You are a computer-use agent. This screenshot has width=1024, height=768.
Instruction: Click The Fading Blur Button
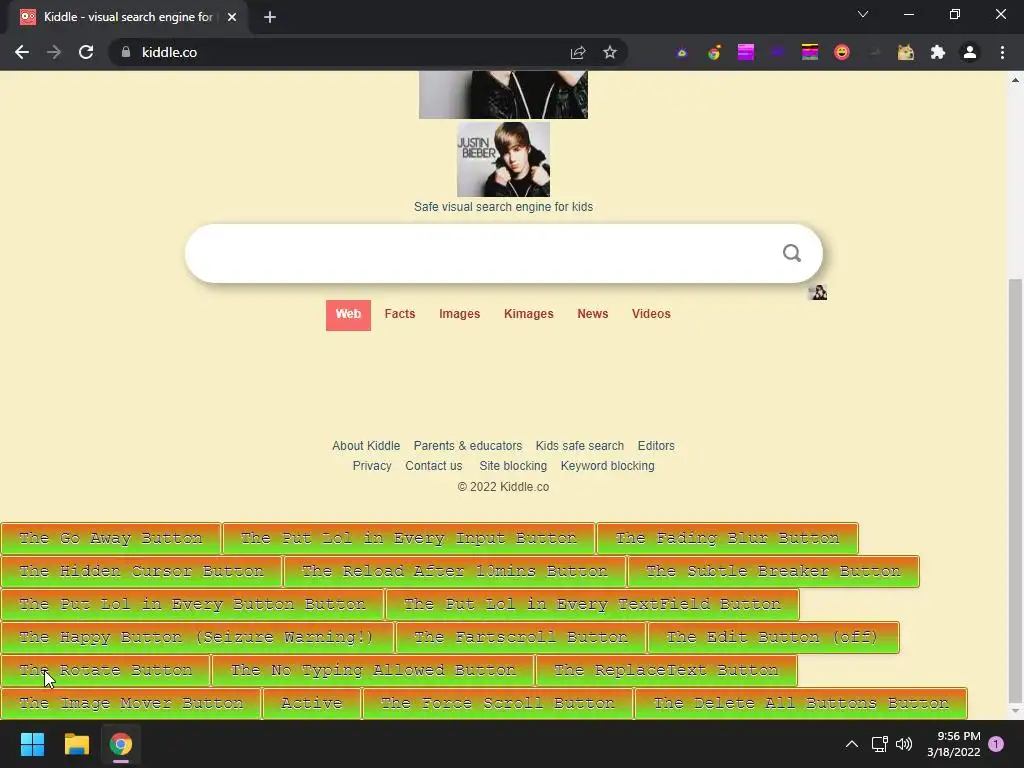(x=728, y=539)
